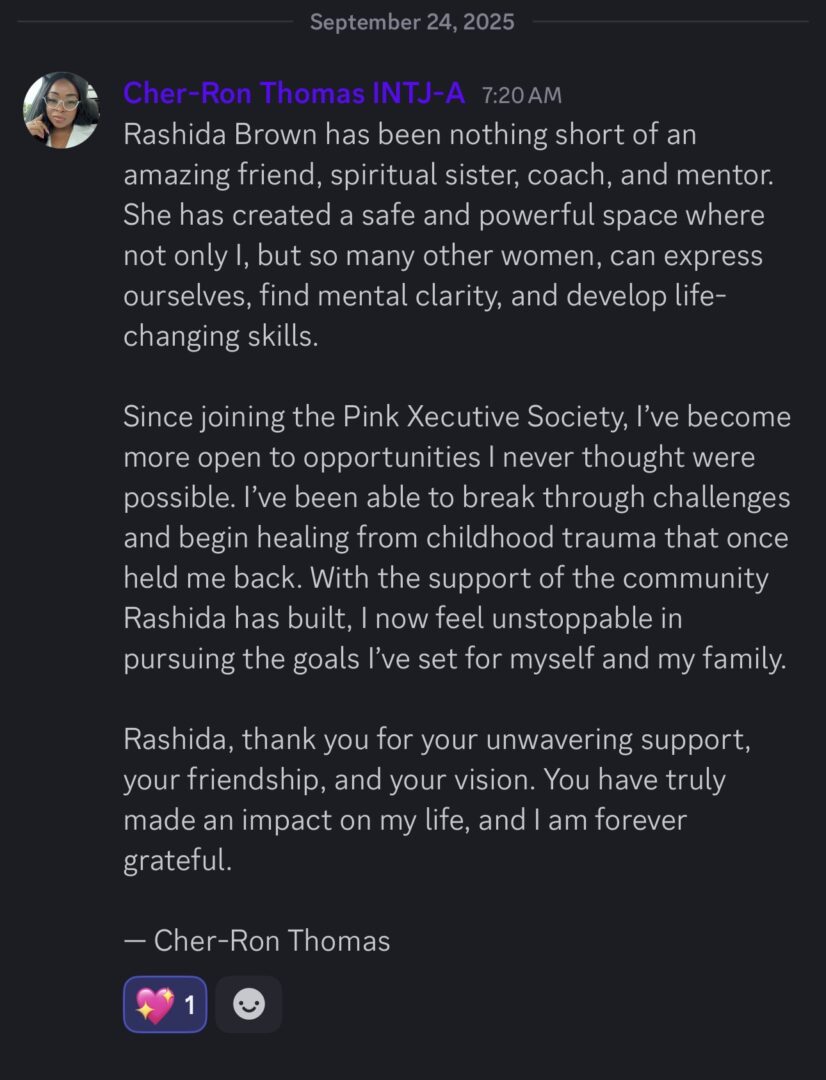Click the signature line — Cher-Ron Thomas

(x=257, y=940)
